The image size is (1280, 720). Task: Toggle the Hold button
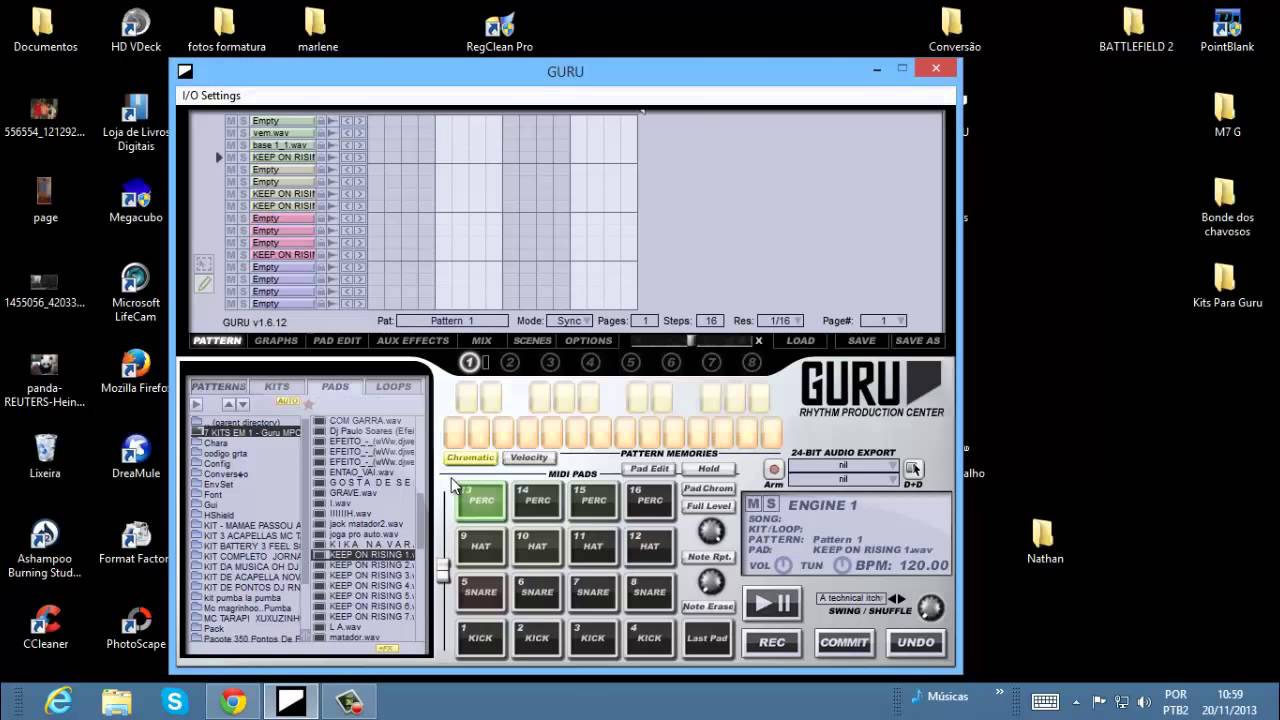pos(708,469)
